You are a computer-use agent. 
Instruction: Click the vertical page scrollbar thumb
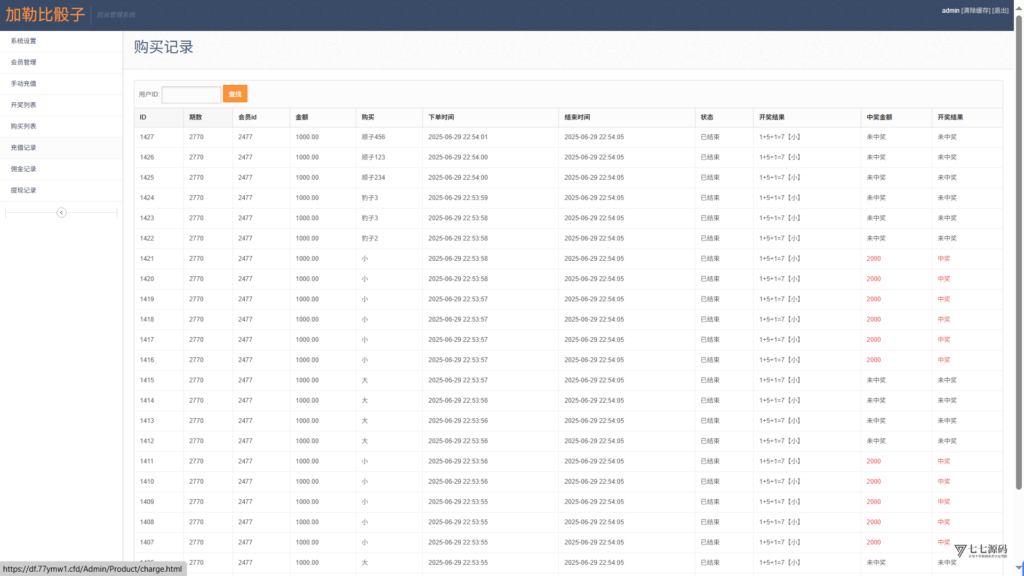pyautogui.click(x=1019, y=251)
